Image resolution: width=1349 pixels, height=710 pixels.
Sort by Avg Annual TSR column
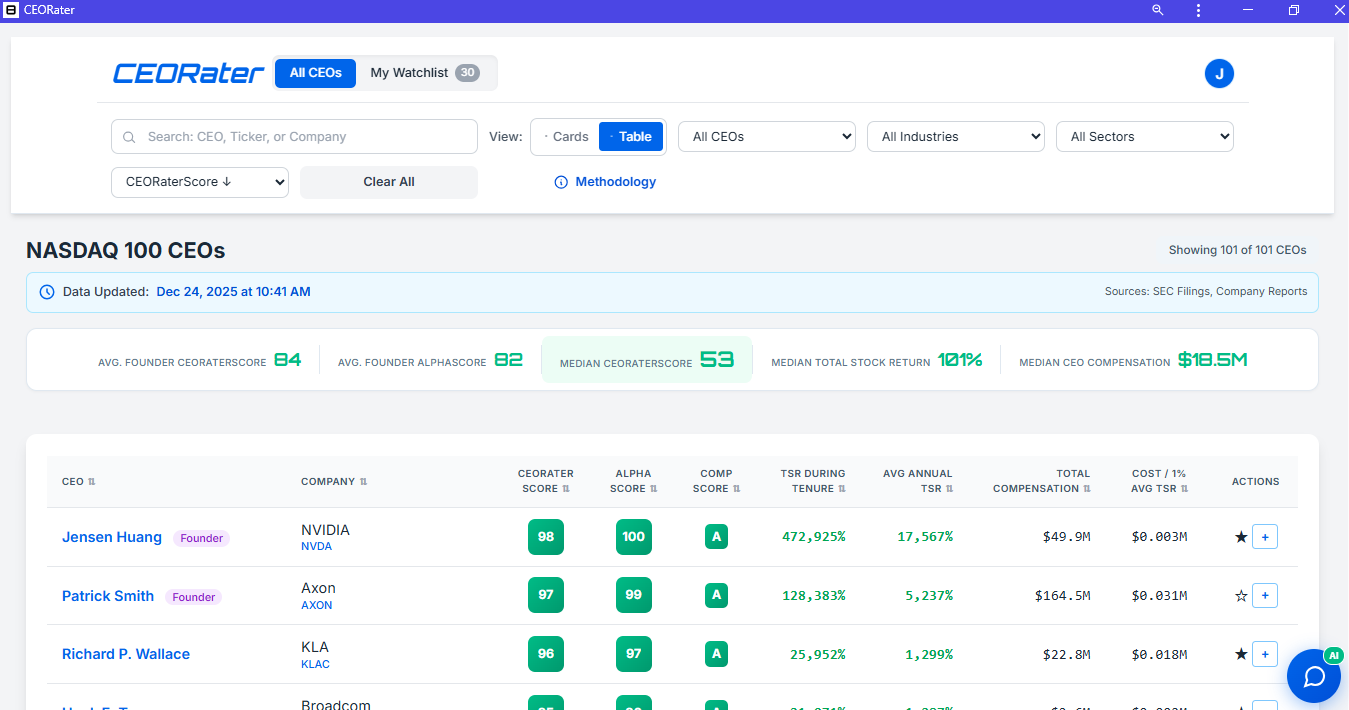pos(918,481)
